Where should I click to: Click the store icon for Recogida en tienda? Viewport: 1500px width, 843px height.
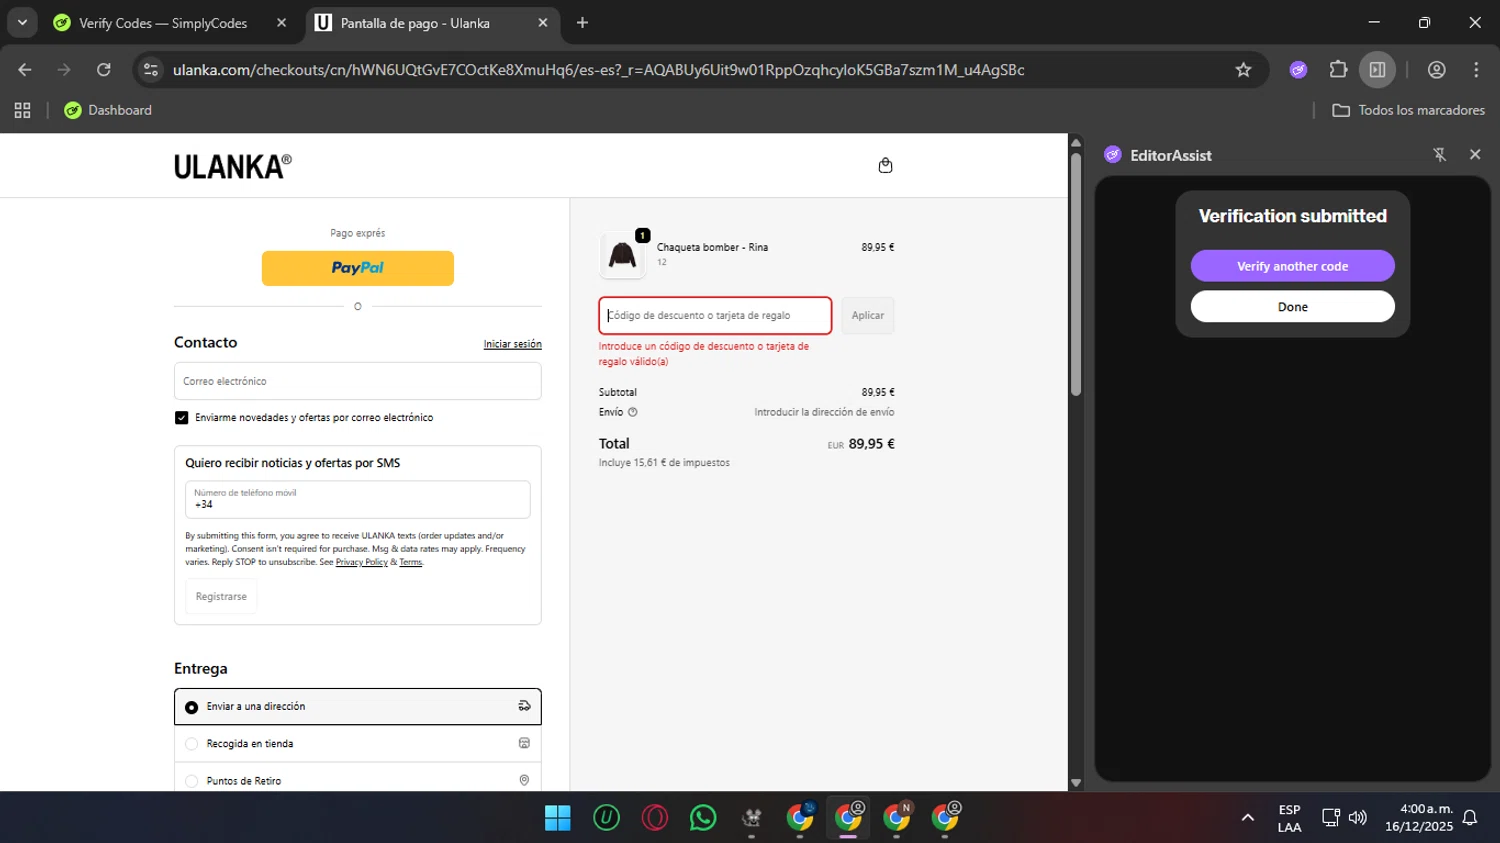pos(524,743)
